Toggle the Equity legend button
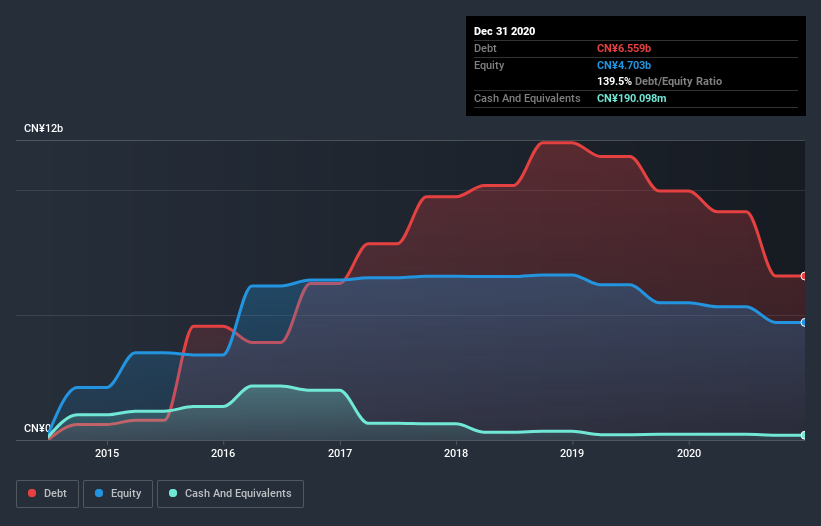Image resolution: width=821 pixels, height=526 pixels. point(118,494)
